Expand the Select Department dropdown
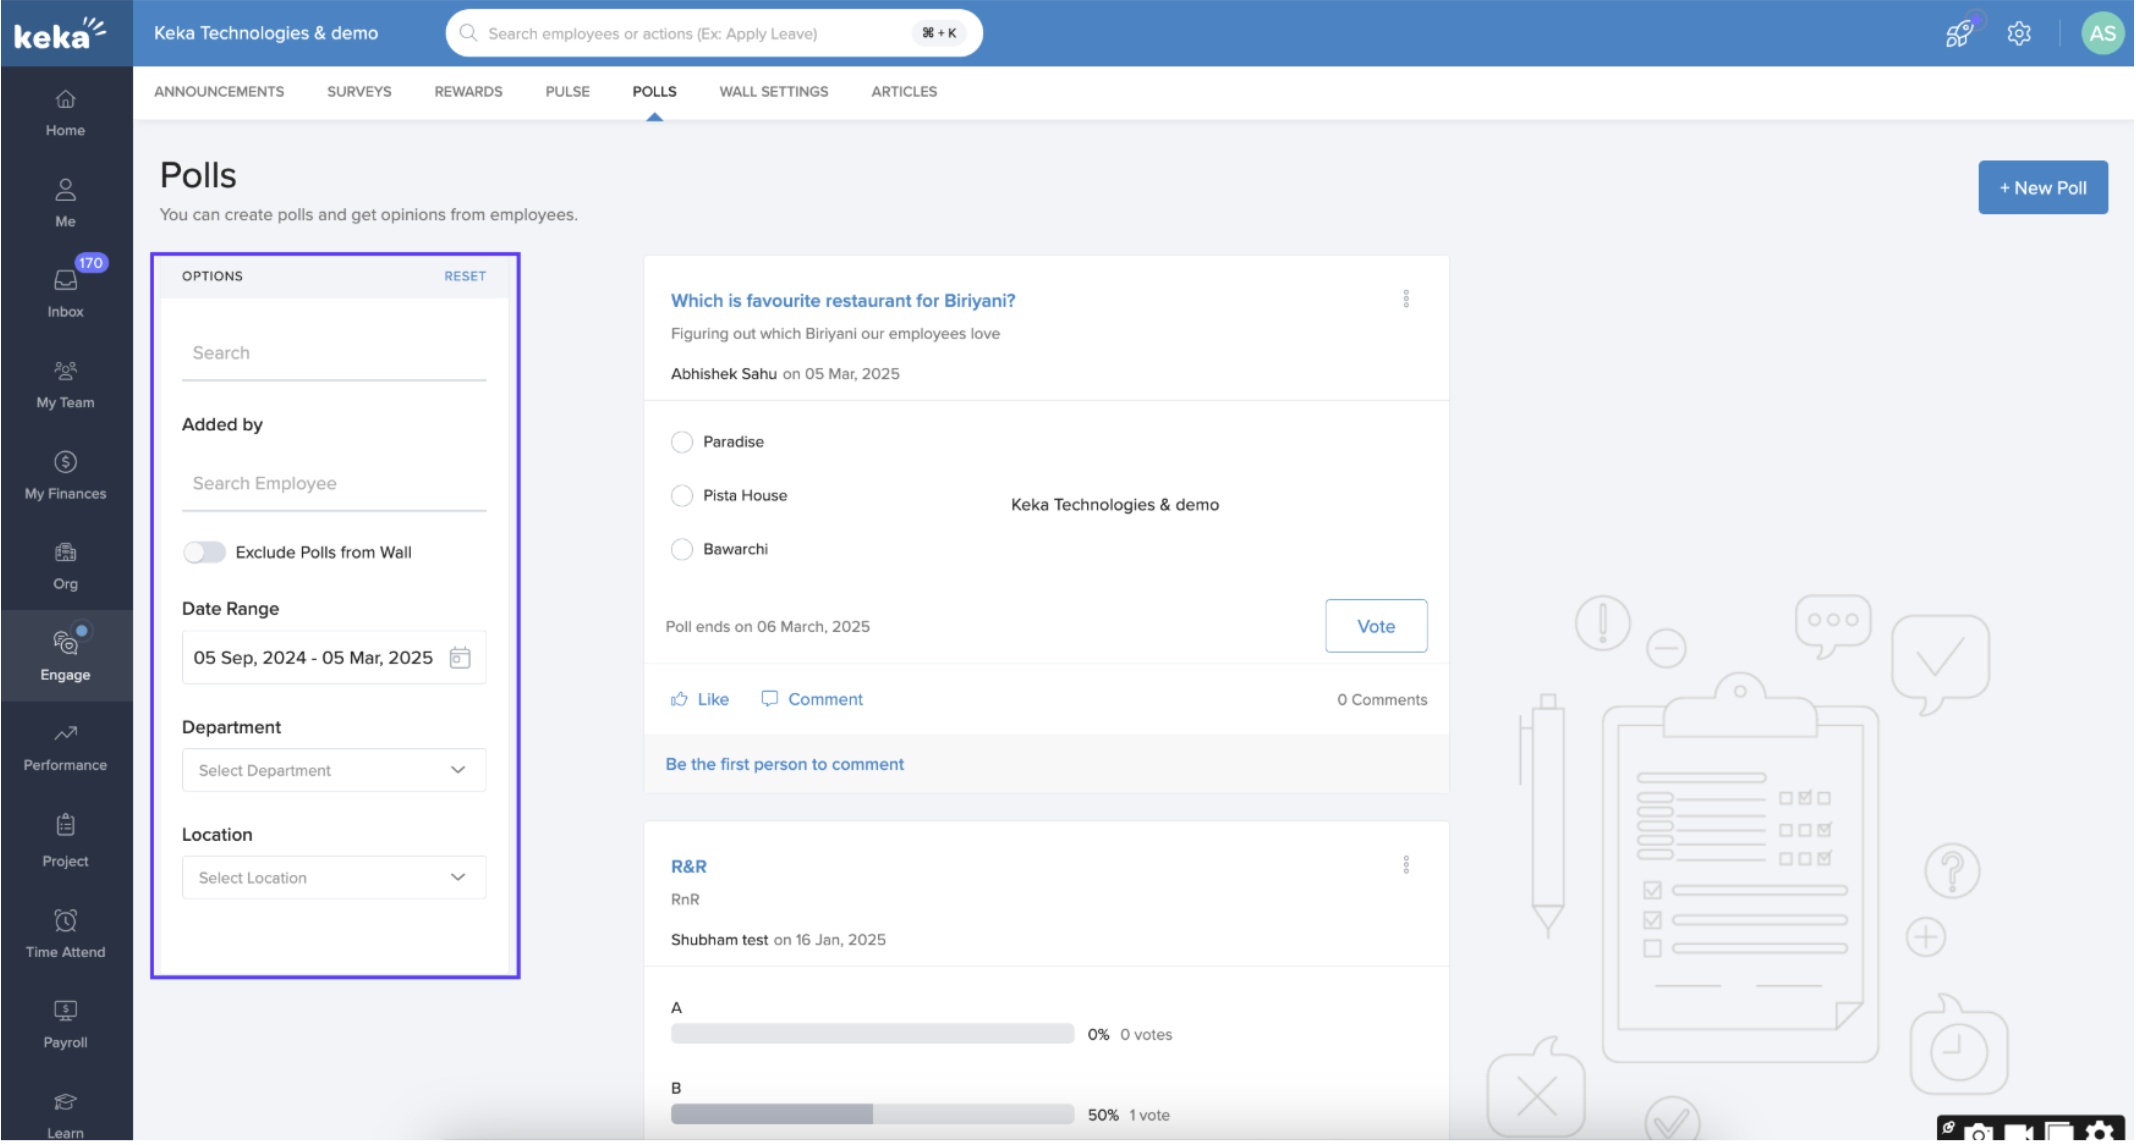 click(333, 770)
